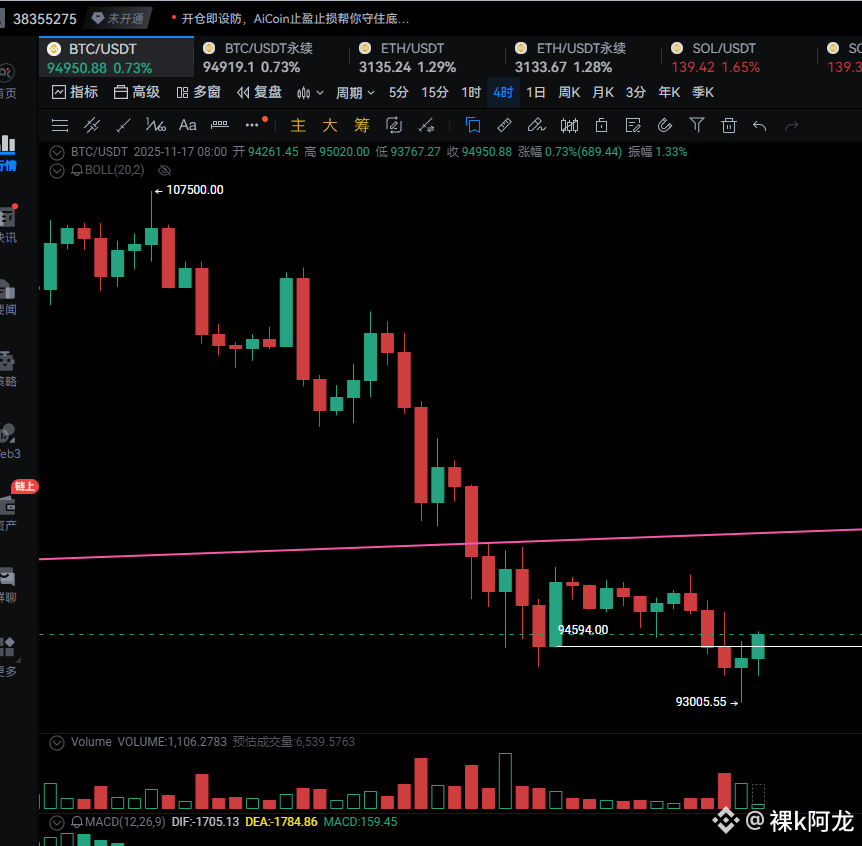This screenshot has height=846, width=862.
Task: Select the Aa text annotation tool
Action: pyautogui.click(x=187, y=125)
